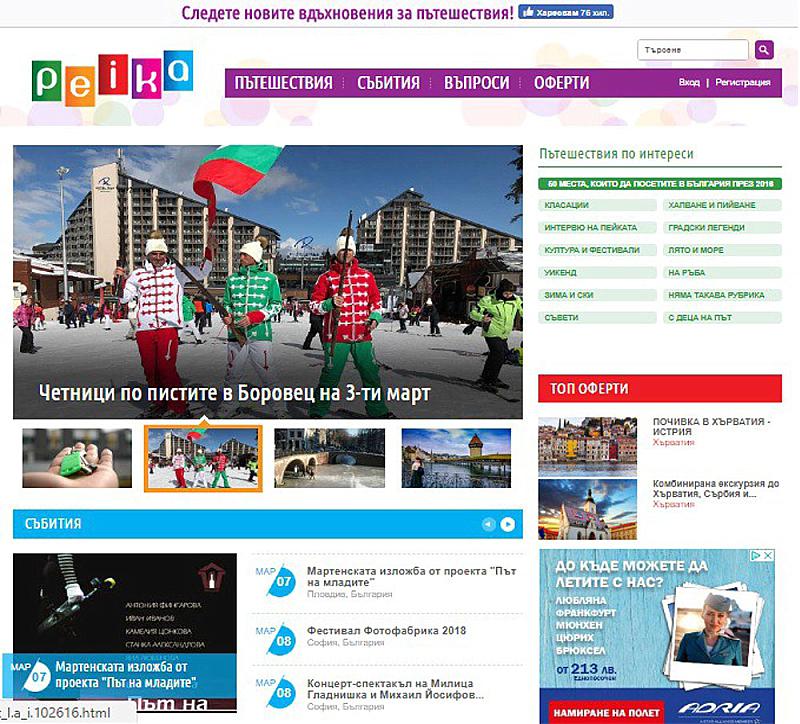The height and width of the screenshot is (724, 800).
Task: Advance events with the right arrow
Action: (x=508, y=524)
